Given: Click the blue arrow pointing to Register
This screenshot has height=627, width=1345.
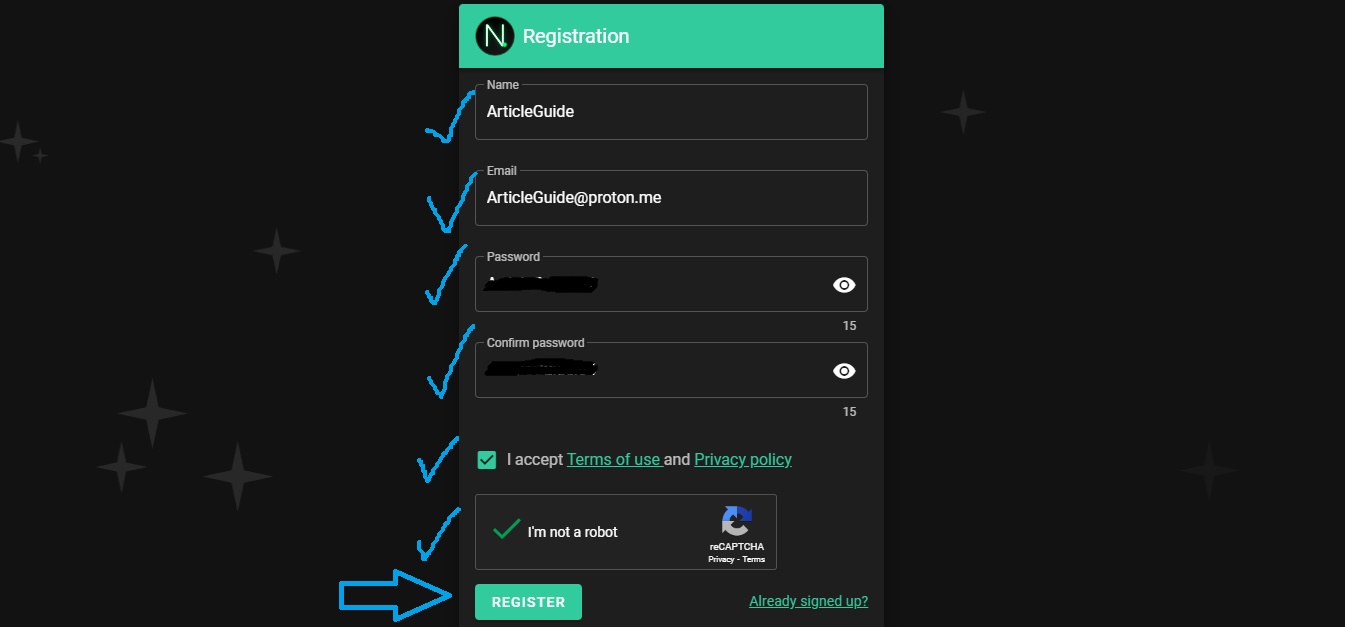Looking at the screenshot, I should tap(396, 596).
